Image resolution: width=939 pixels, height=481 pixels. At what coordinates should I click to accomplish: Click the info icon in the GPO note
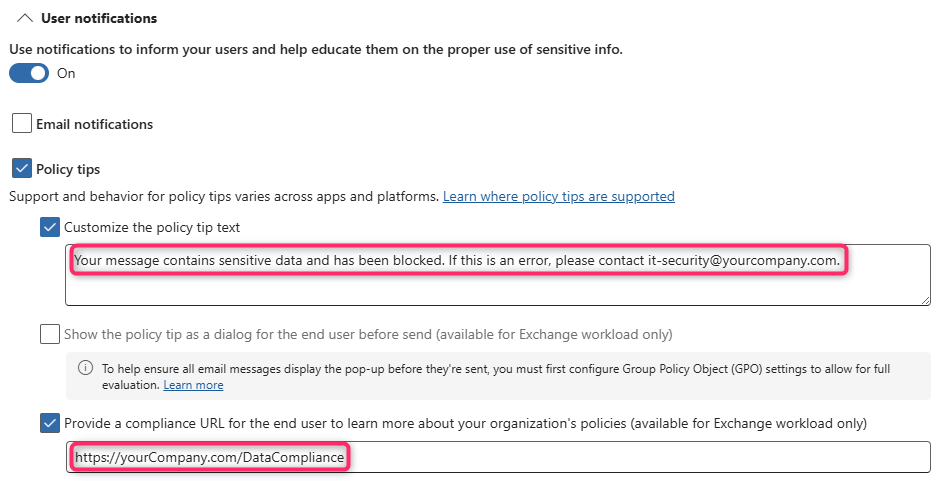point(84,368)
